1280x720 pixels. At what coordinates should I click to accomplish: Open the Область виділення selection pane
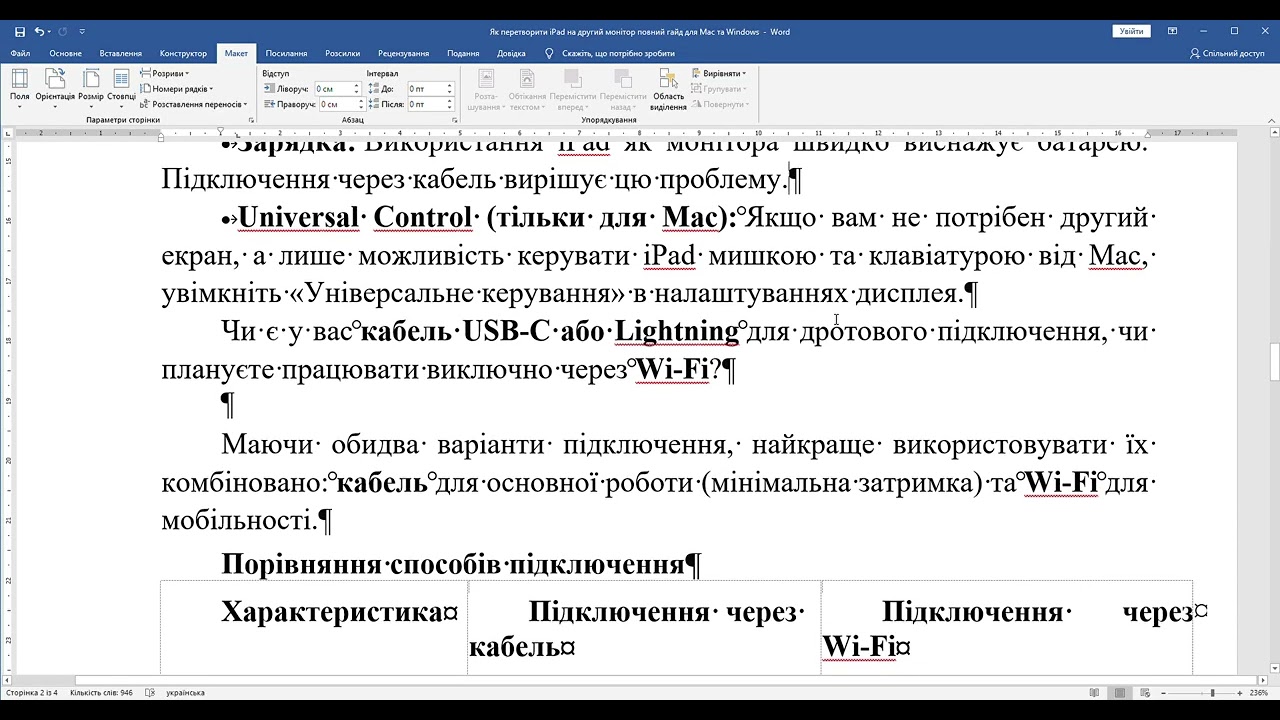[x=668, y=89]
